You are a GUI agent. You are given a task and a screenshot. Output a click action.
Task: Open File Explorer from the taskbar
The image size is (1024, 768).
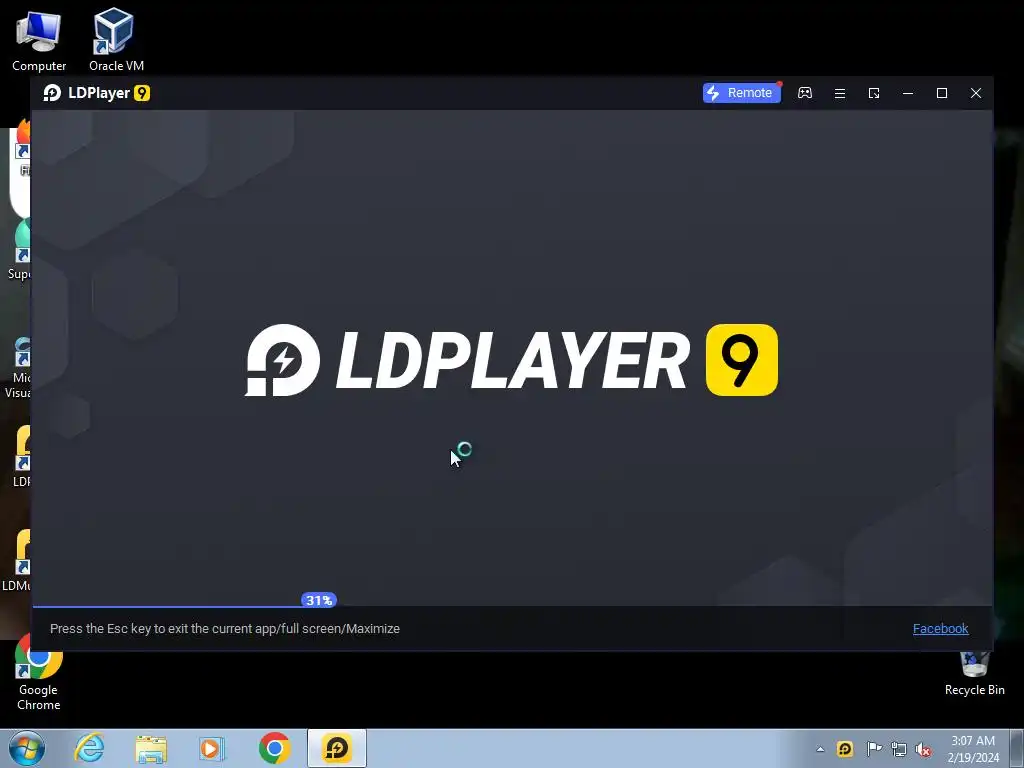[151, 748]
